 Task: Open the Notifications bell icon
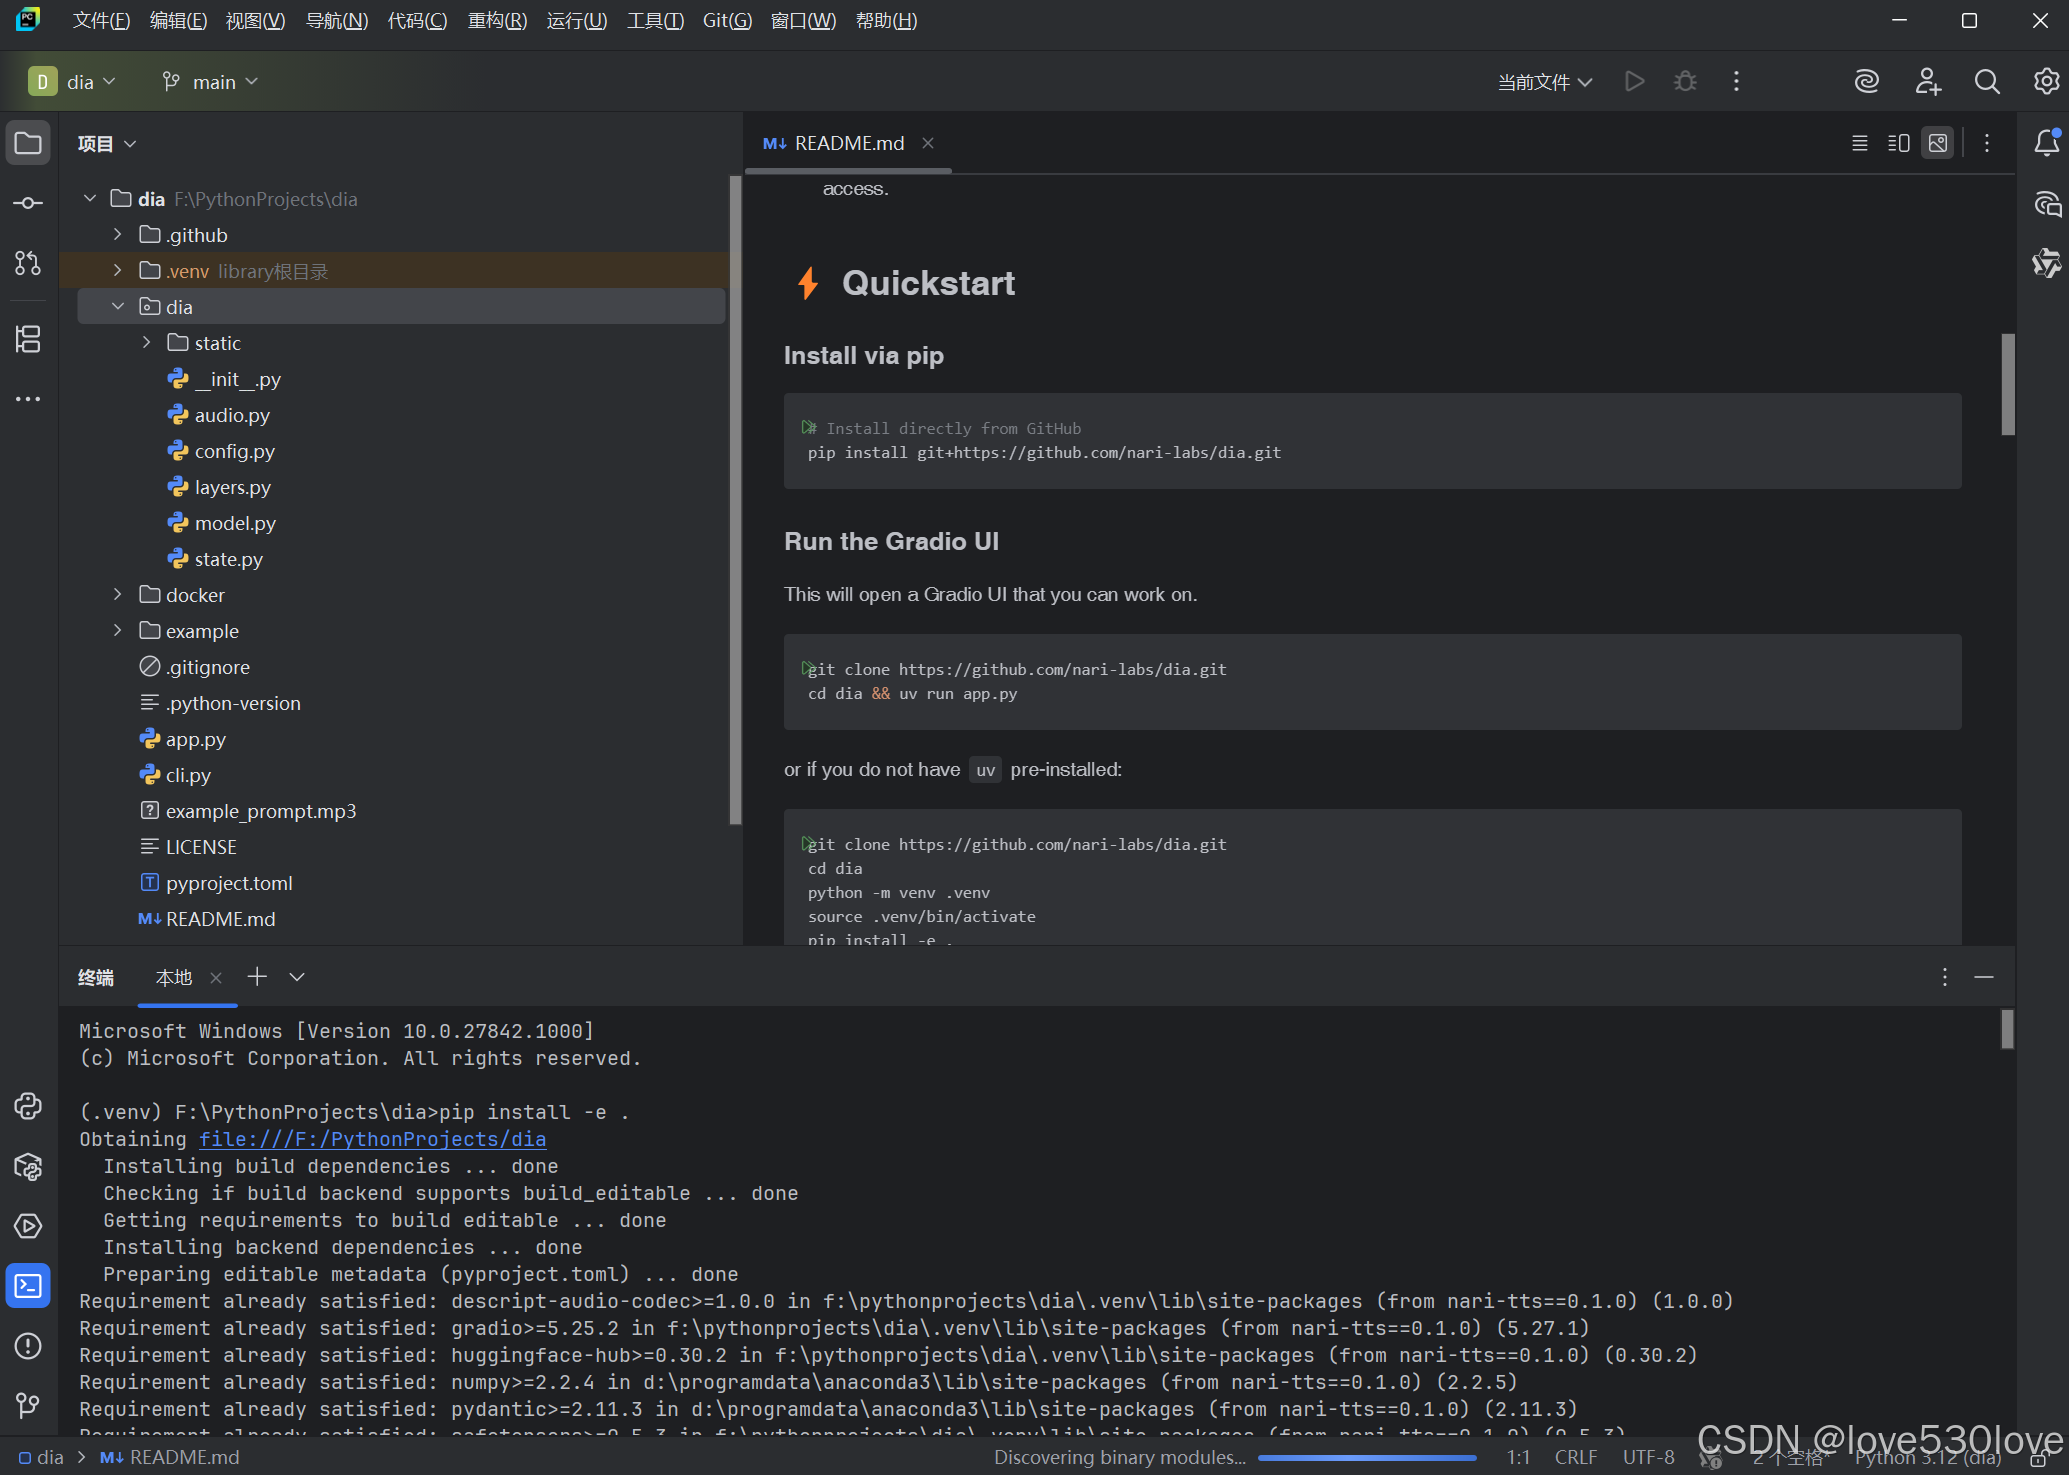[2046, 143]
